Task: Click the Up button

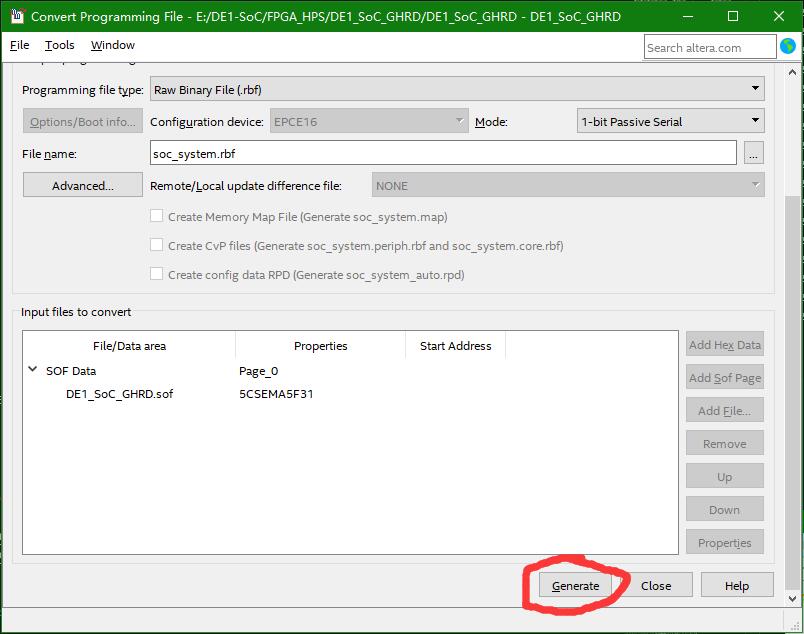Action: (725, 476)
